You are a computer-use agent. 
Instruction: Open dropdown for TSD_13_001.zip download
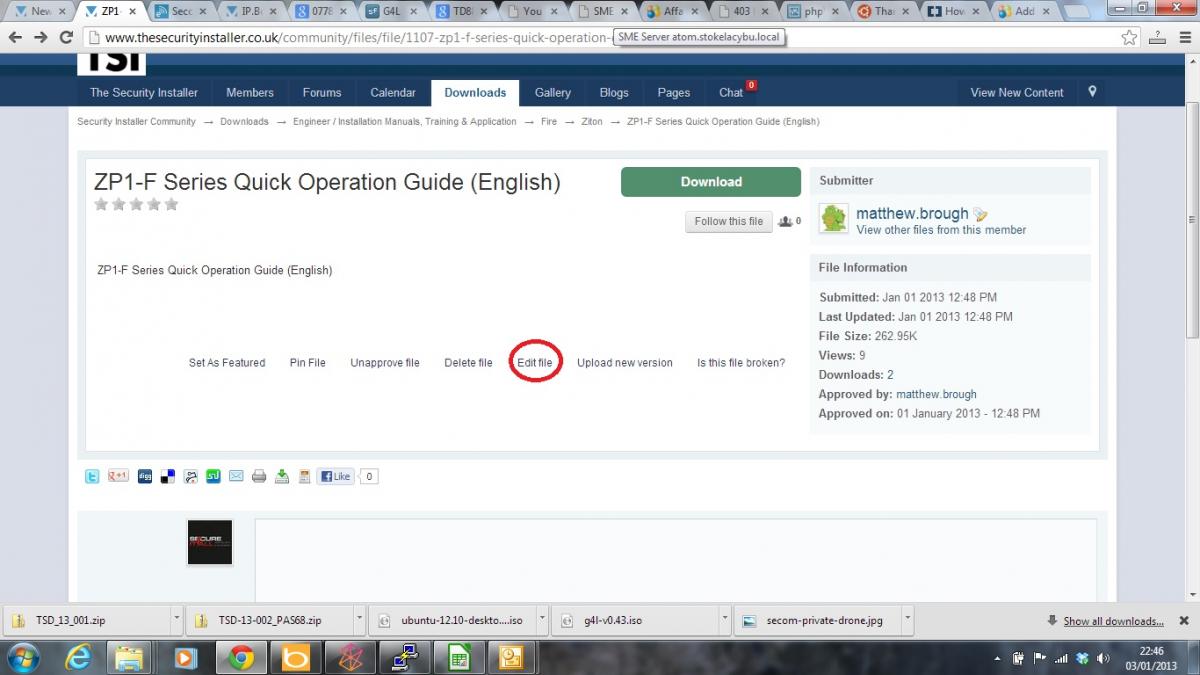point(177,620)
